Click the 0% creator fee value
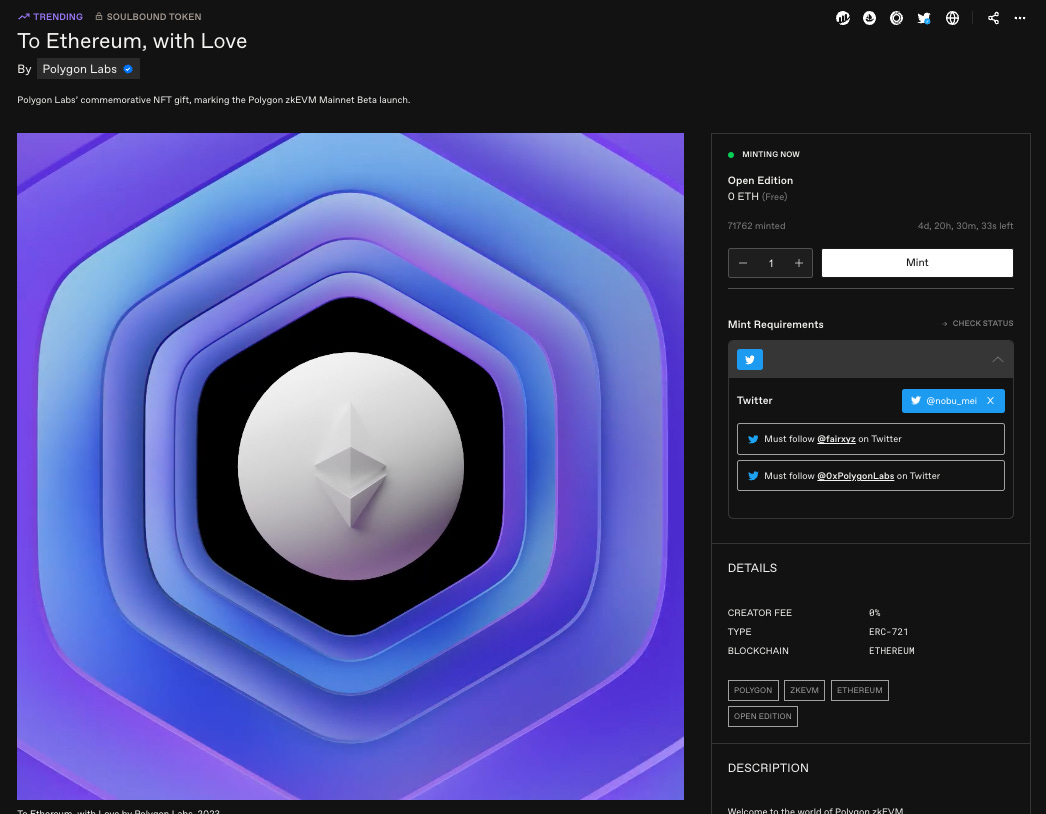The height and width of the screenshot is (814, 1046). 875,613
